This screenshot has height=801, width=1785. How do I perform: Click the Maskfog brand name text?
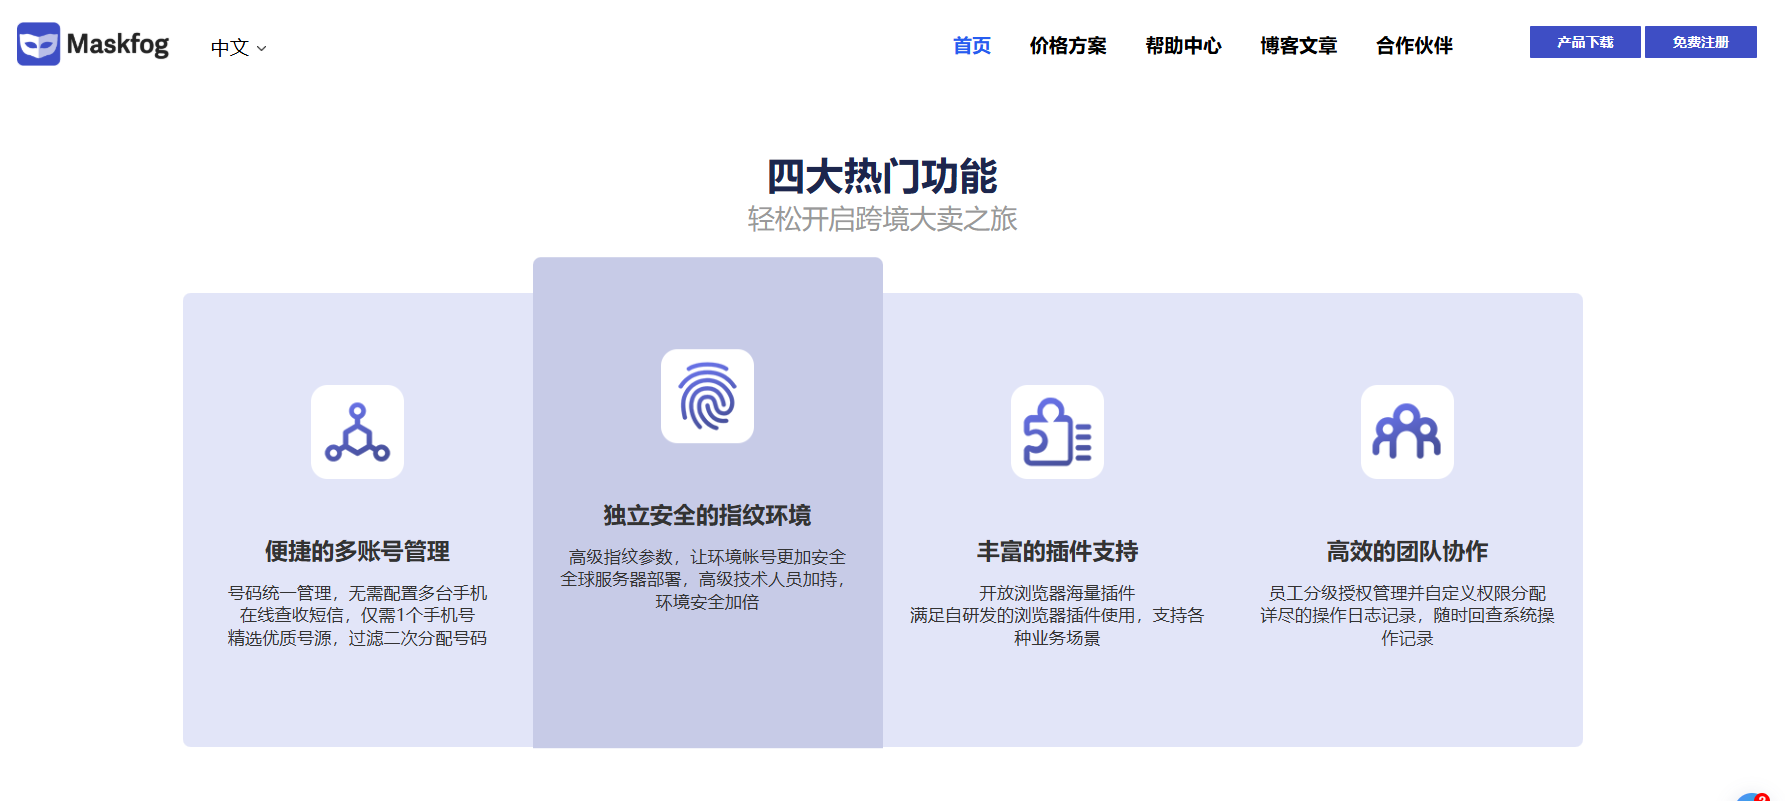pyautogui.click(x=117, y=44)
